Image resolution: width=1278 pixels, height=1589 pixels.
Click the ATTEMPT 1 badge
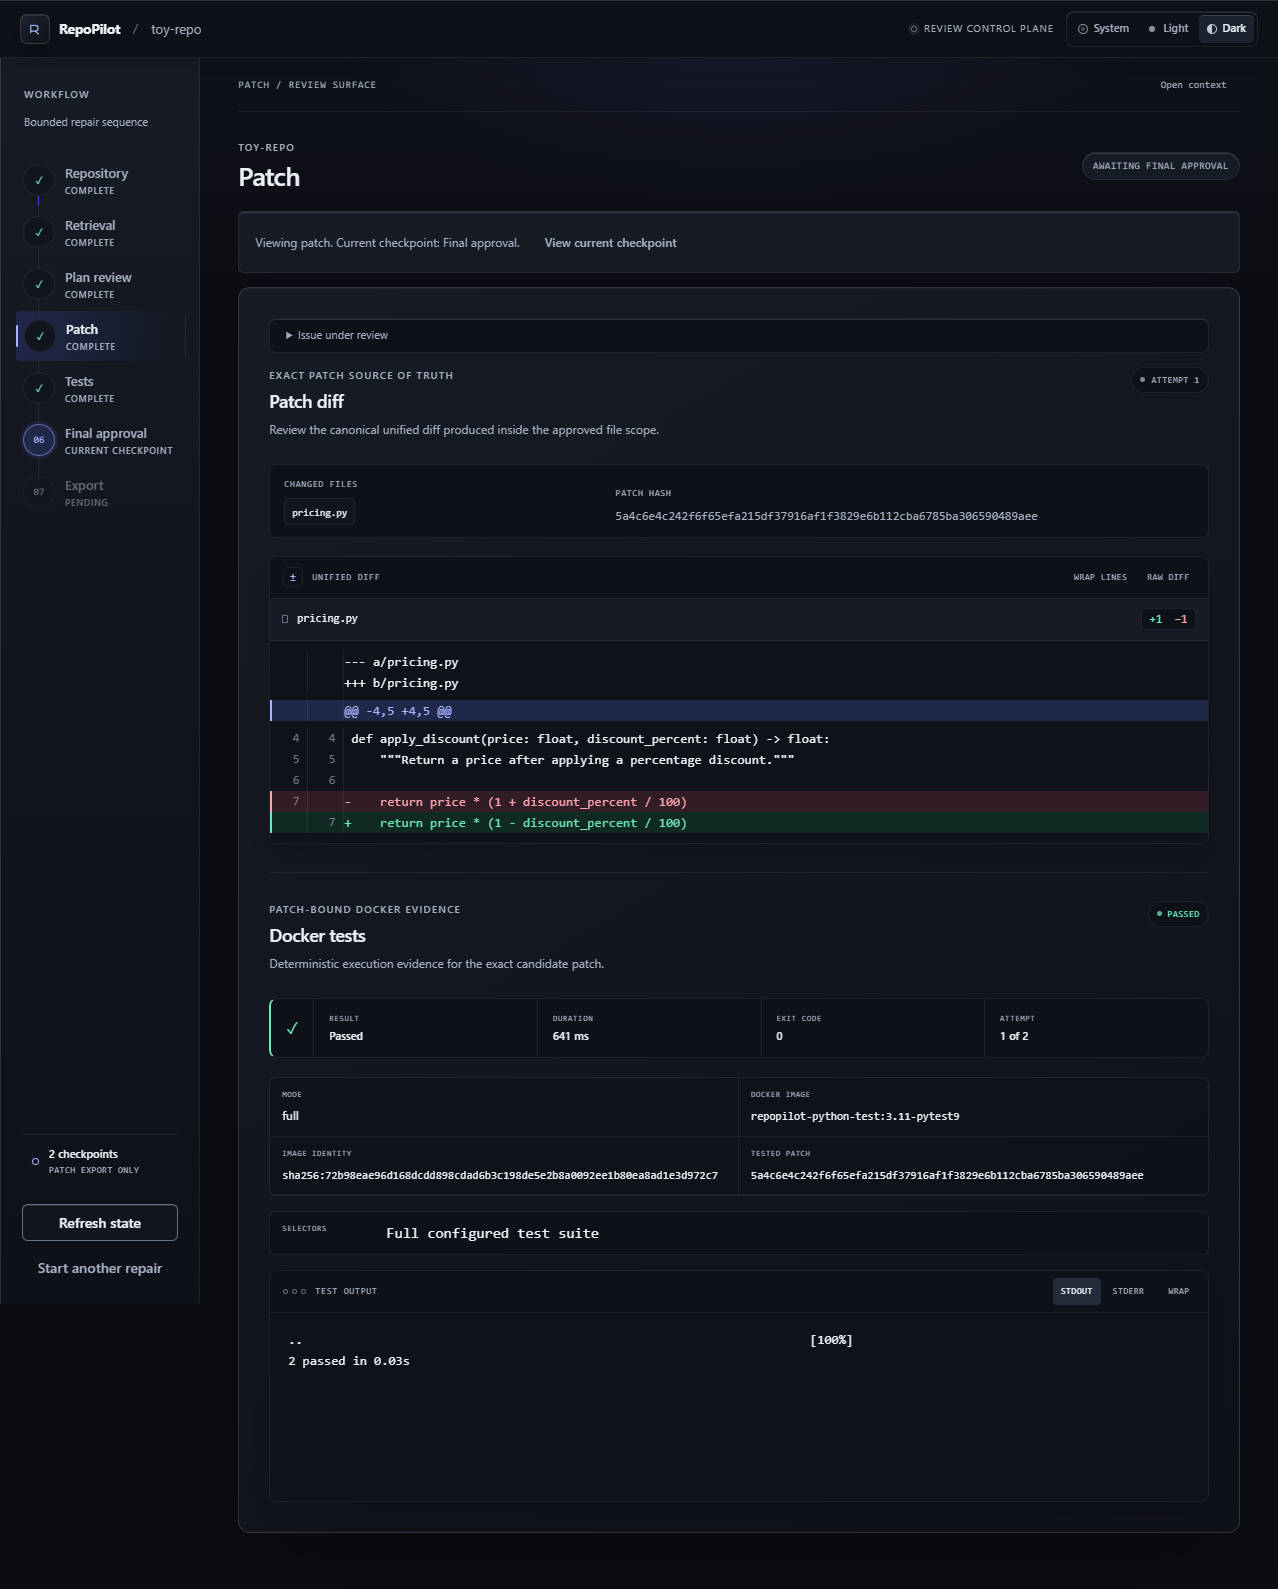(x=1169, y=380)
